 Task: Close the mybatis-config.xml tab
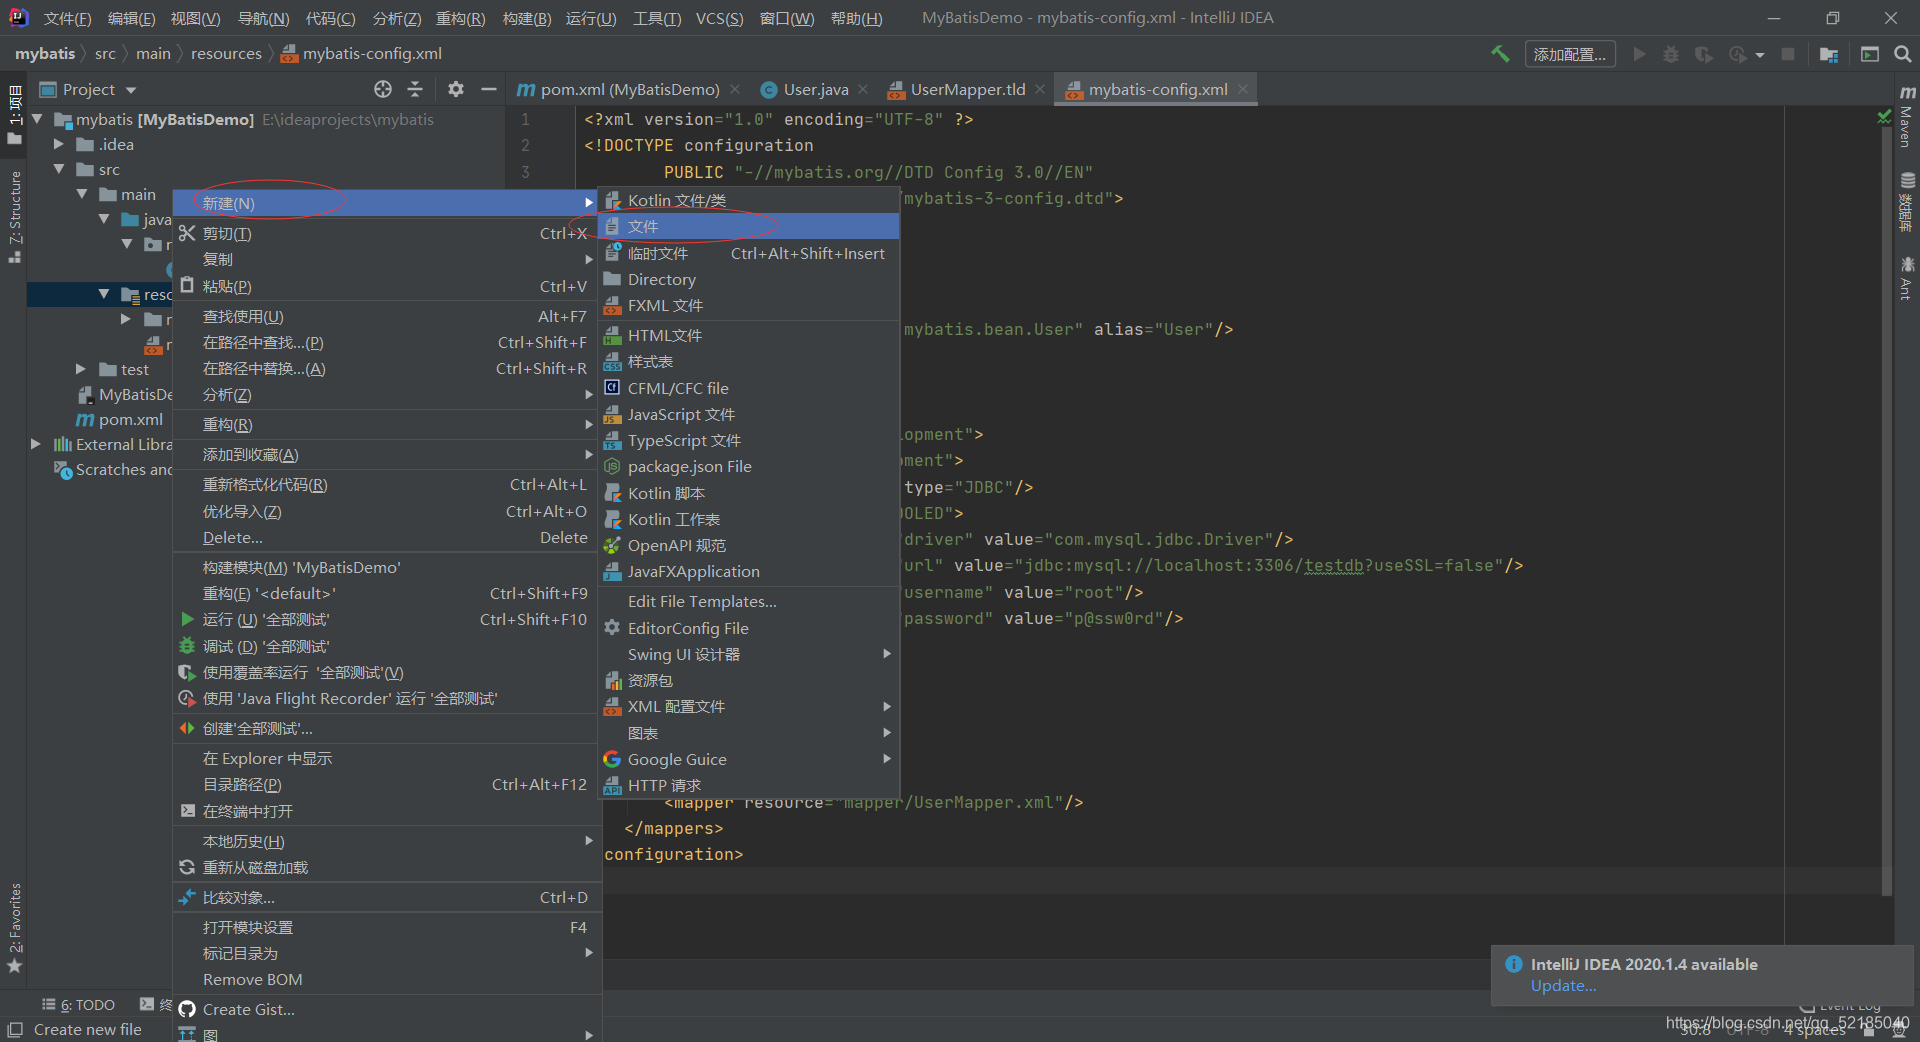click(x=1243, y=89)
